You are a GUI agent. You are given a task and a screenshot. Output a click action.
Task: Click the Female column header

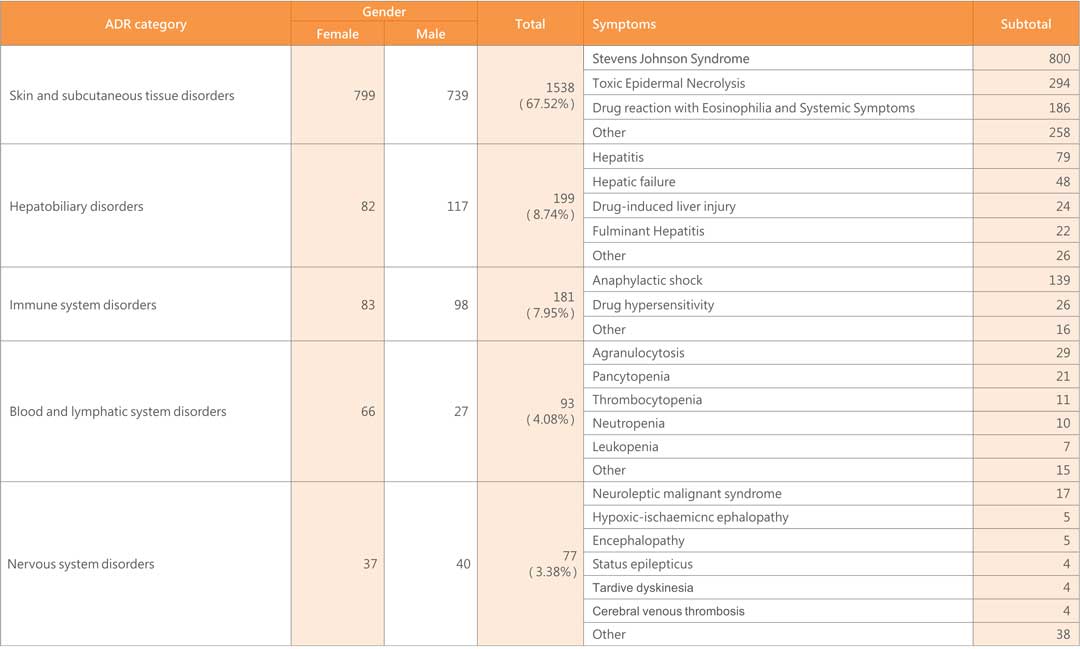(x=336, y=33)
